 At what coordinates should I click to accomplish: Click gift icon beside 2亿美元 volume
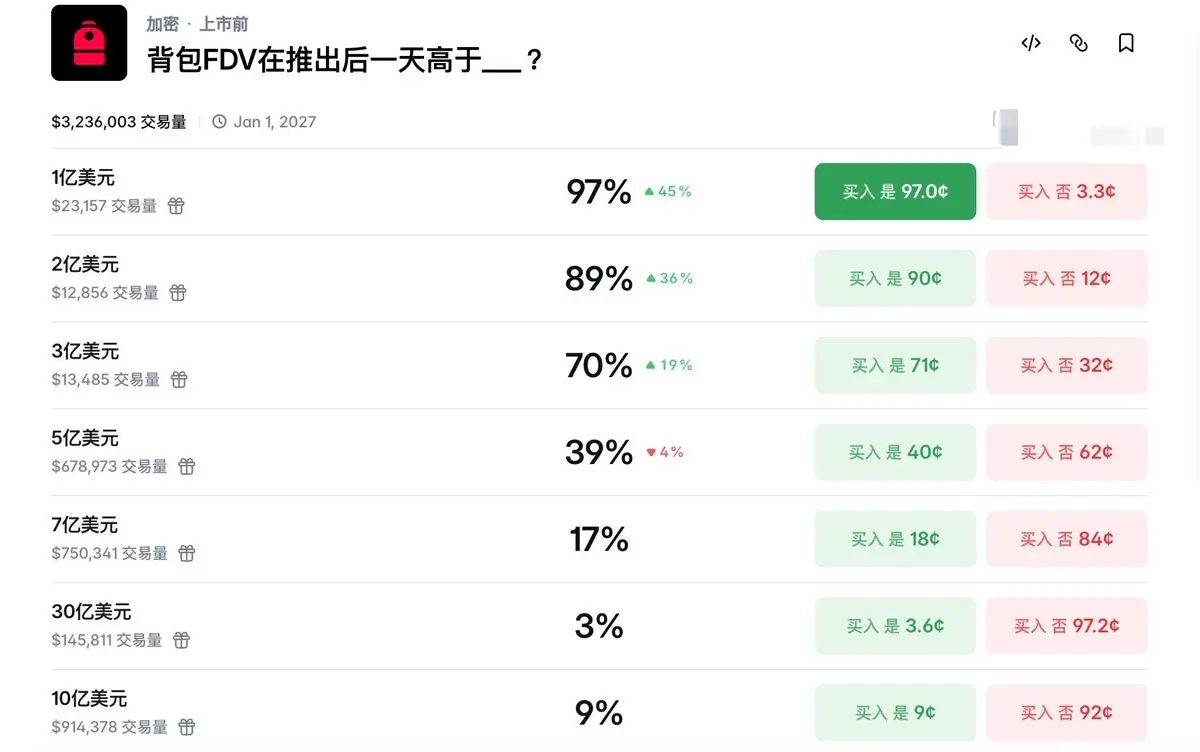coord(178,293)
